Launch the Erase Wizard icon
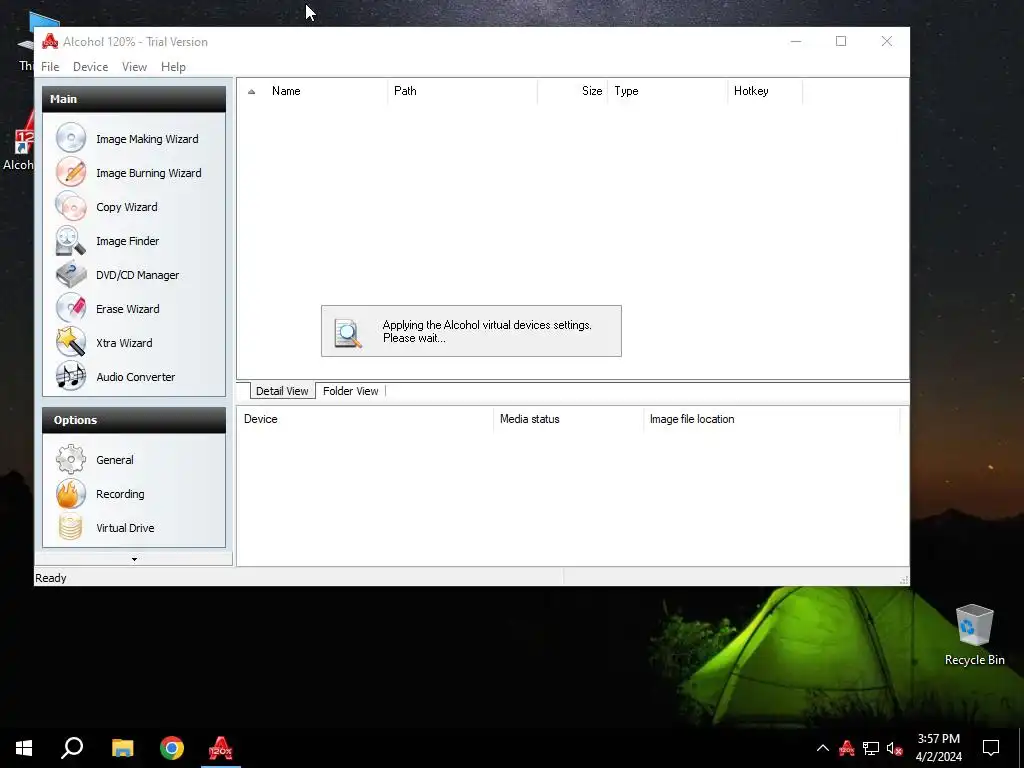Viewport: 1024px width, 768px height. point(71,308)
